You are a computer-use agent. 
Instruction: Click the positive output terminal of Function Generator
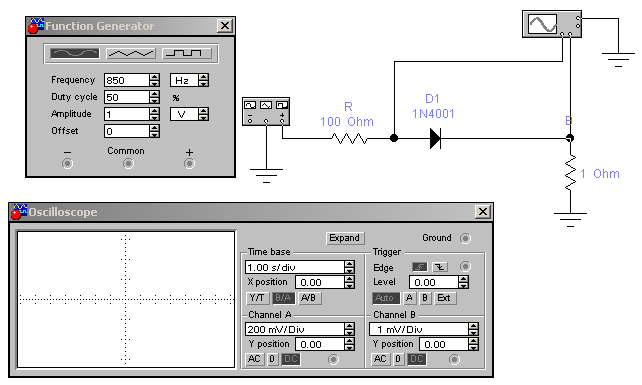(x=189, y=164)
